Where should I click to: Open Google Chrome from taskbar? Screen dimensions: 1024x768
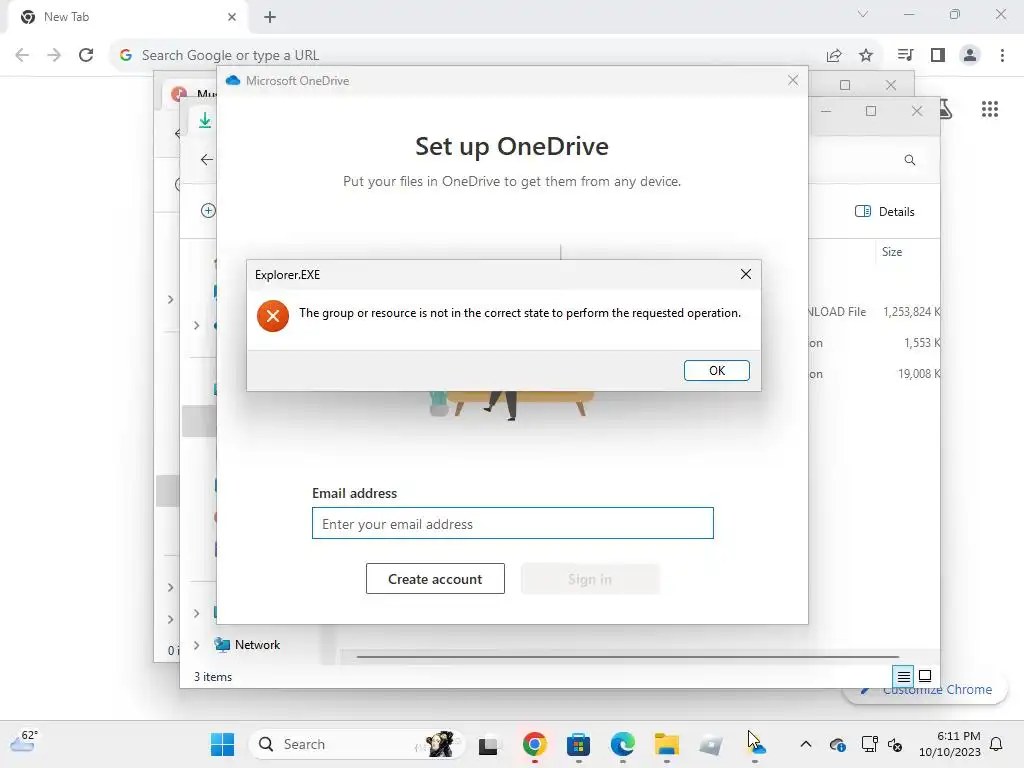[x=534, y=744]
